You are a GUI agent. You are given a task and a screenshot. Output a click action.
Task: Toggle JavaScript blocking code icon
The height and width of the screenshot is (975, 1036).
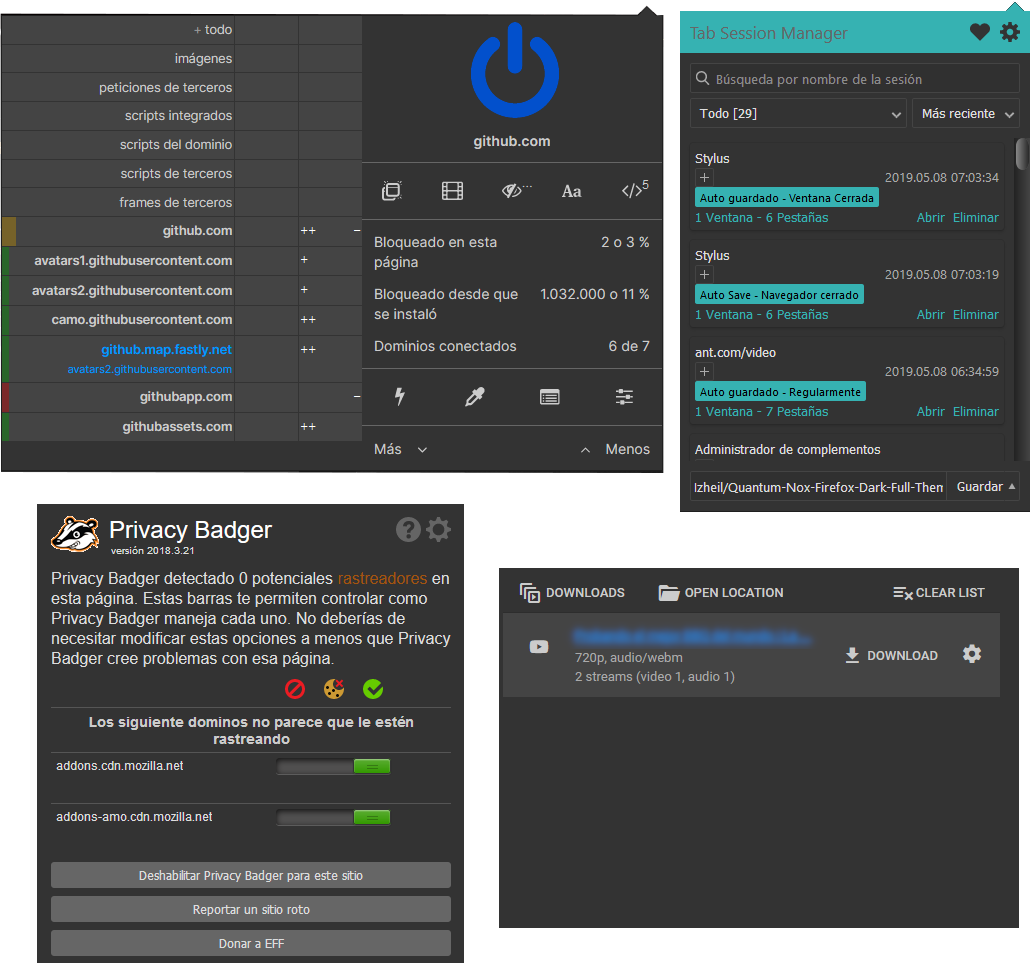click(x=635, y=190)
